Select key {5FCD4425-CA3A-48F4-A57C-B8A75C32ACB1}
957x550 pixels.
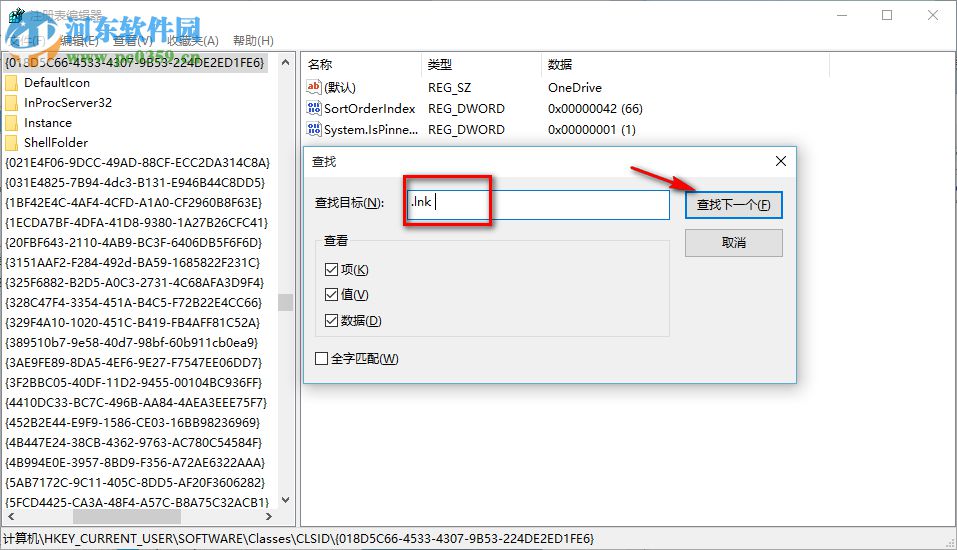point(137,503)
